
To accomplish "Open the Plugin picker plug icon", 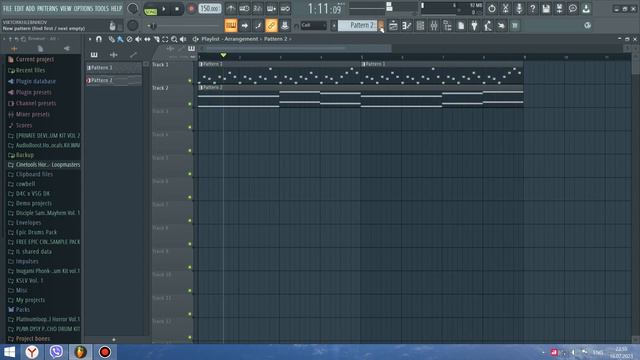I will coord(474,26).
